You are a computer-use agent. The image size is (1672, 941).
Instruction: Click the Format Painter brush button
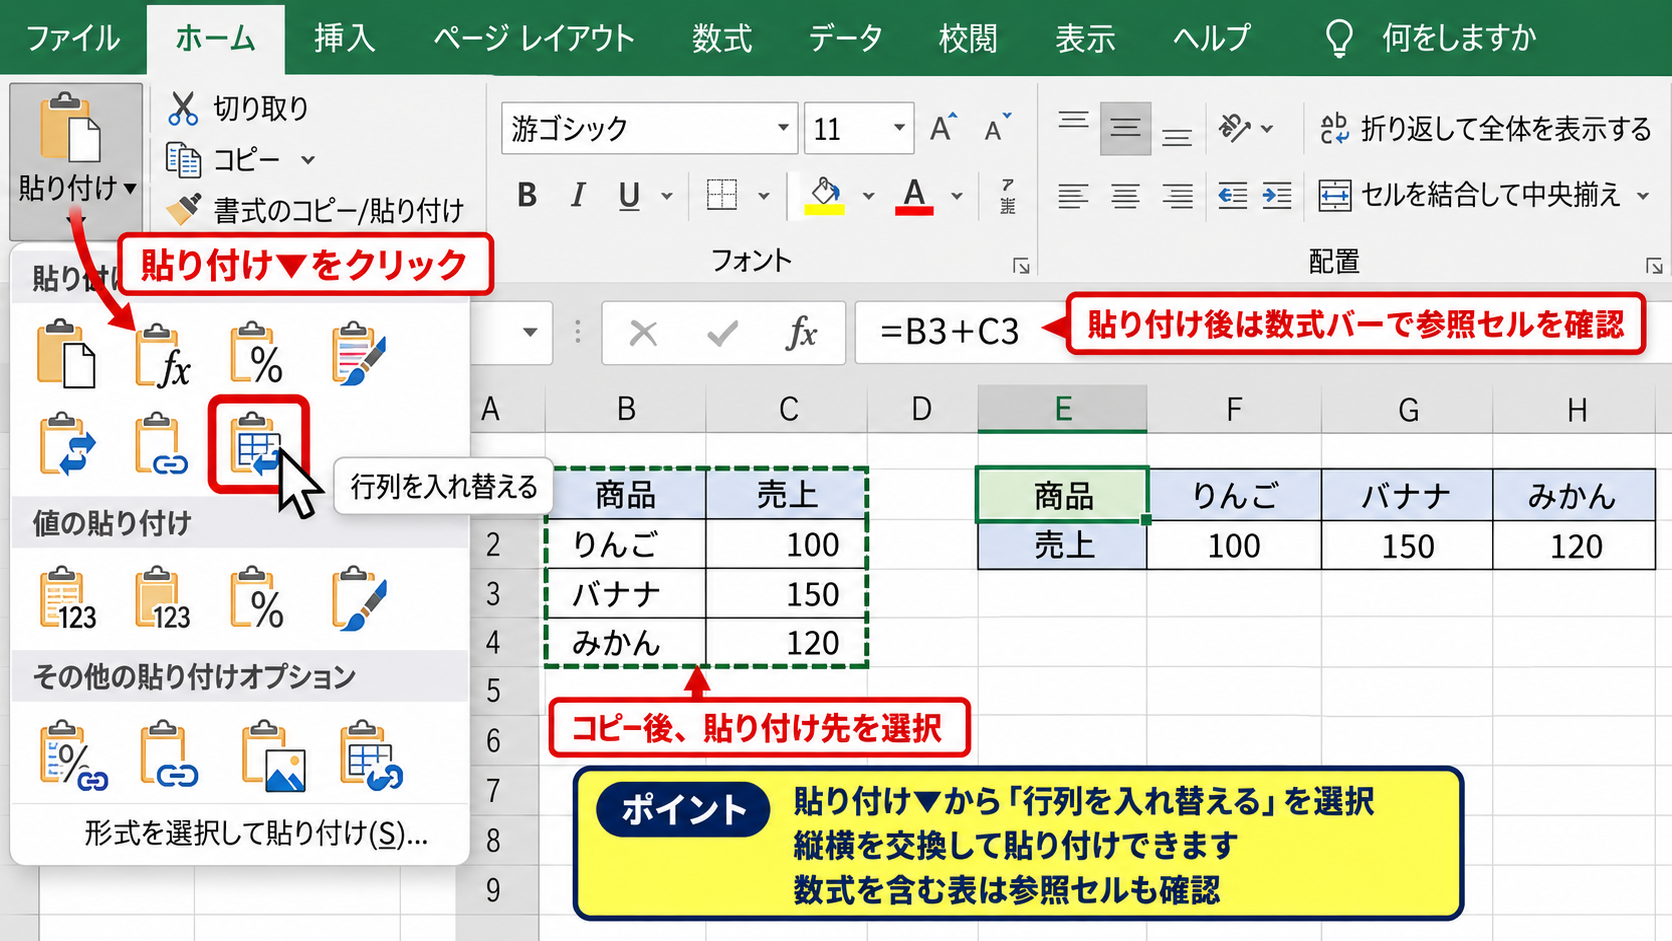(315, 210)
